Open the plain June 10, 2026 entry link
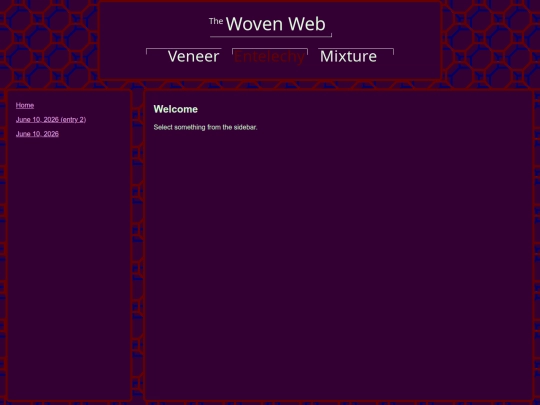 37,134
